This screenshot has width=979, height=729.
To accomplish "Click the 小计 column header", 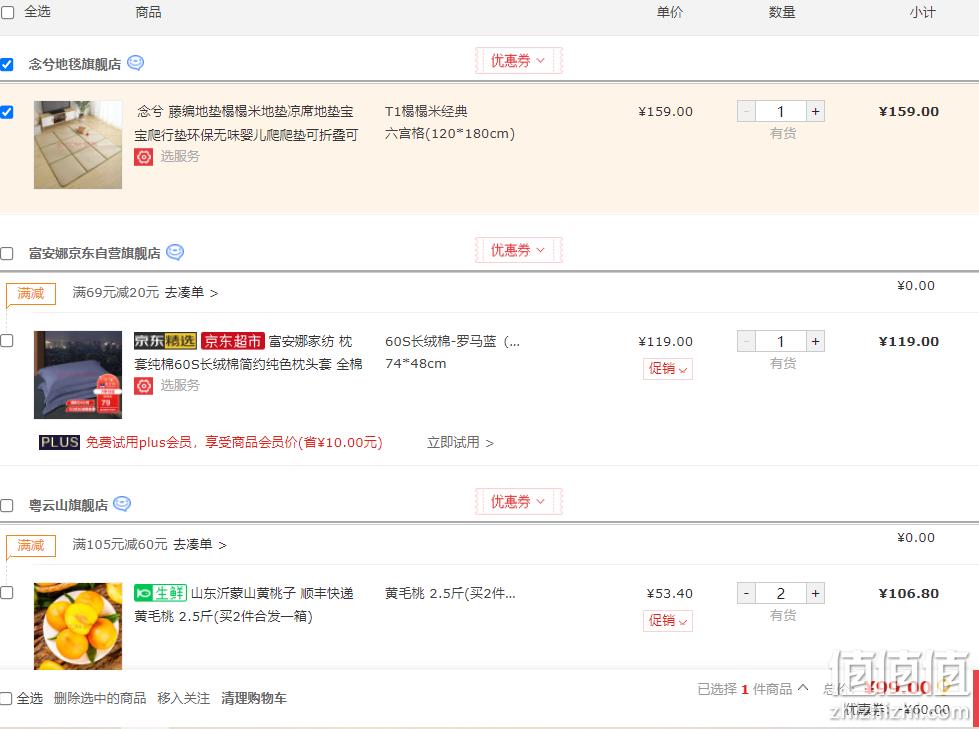I will tap(922, 12).
